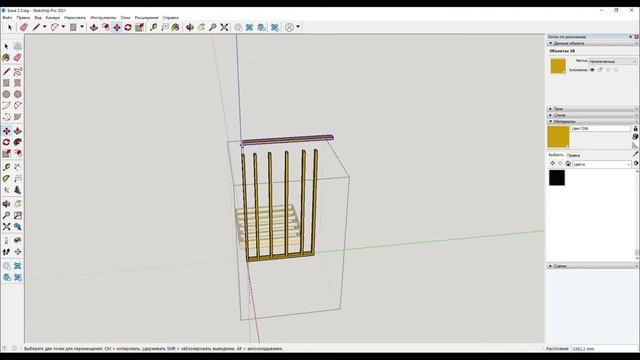Screen dimensions: 640x360
Task: Toggle receive shadows icon in entity info
Action: (x=608, y=70)
